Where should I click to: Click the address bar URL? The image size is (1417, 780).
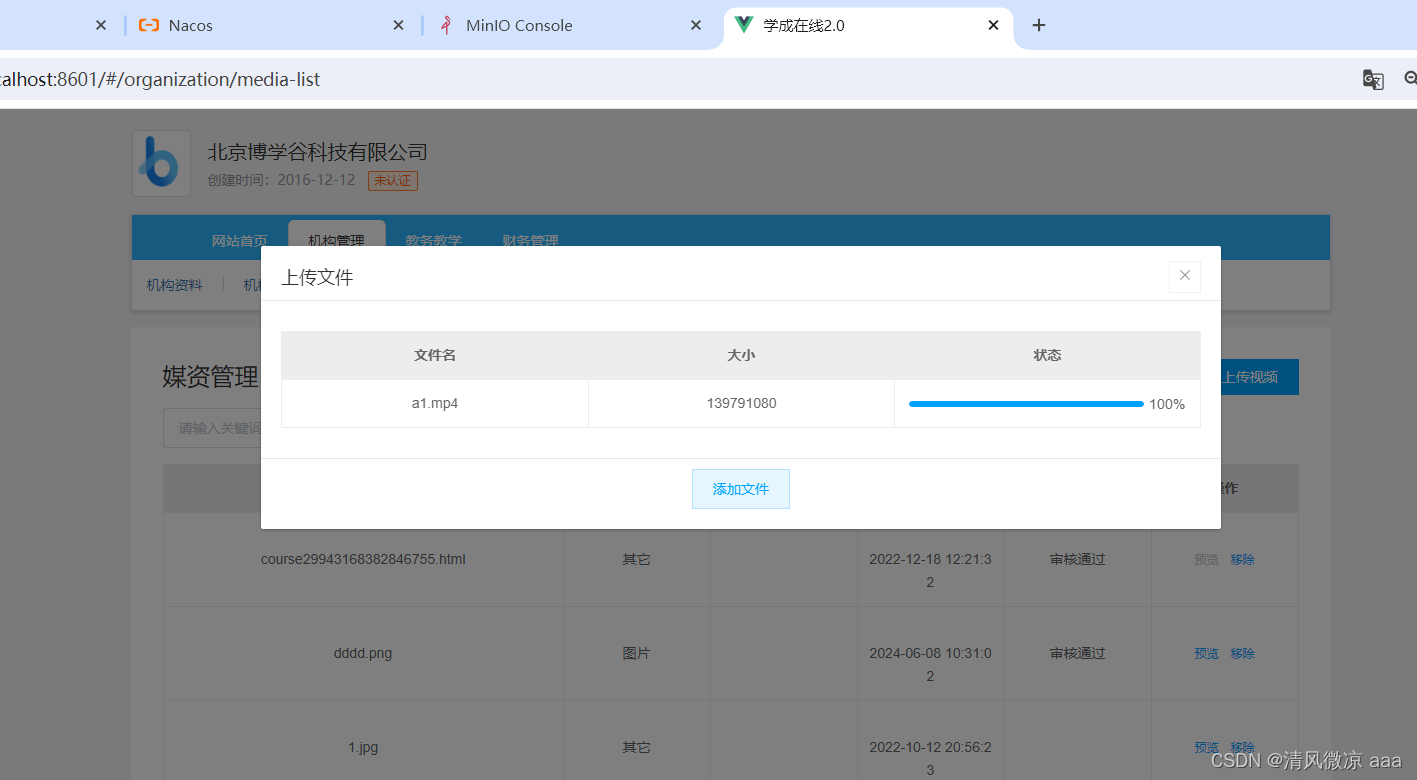tap(160, 79)
